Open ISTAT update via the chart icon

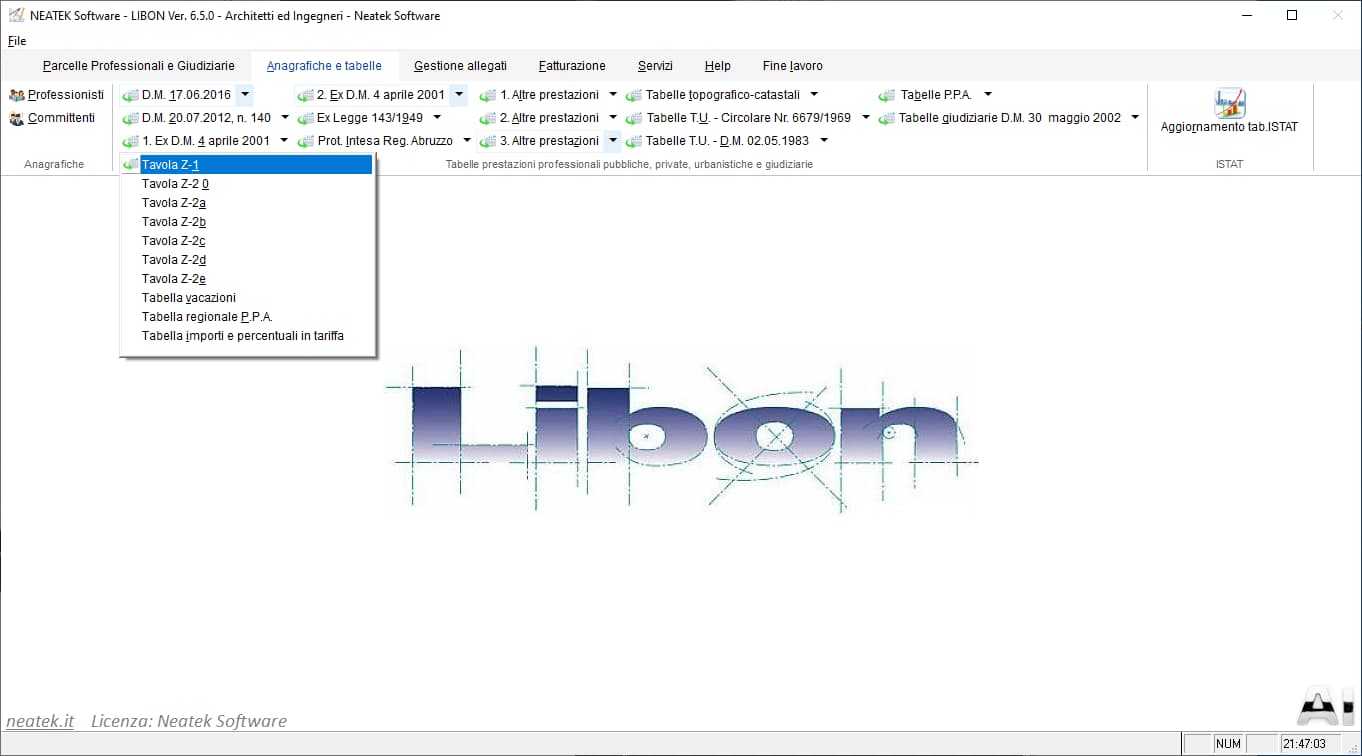coord(1229,102)
